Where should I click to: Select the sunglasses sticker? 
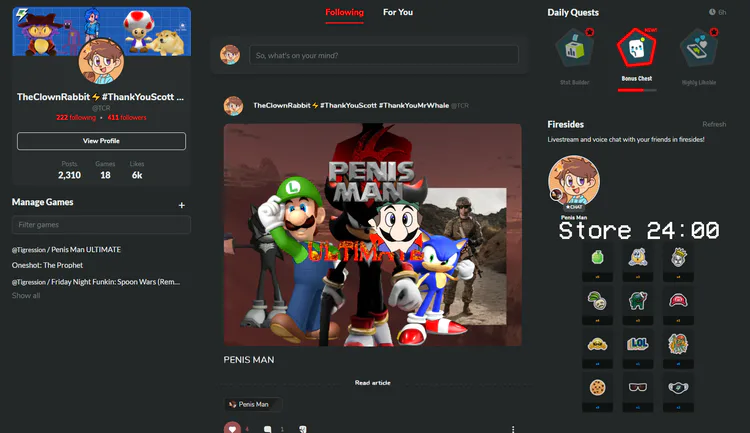[x=638, y=387]
